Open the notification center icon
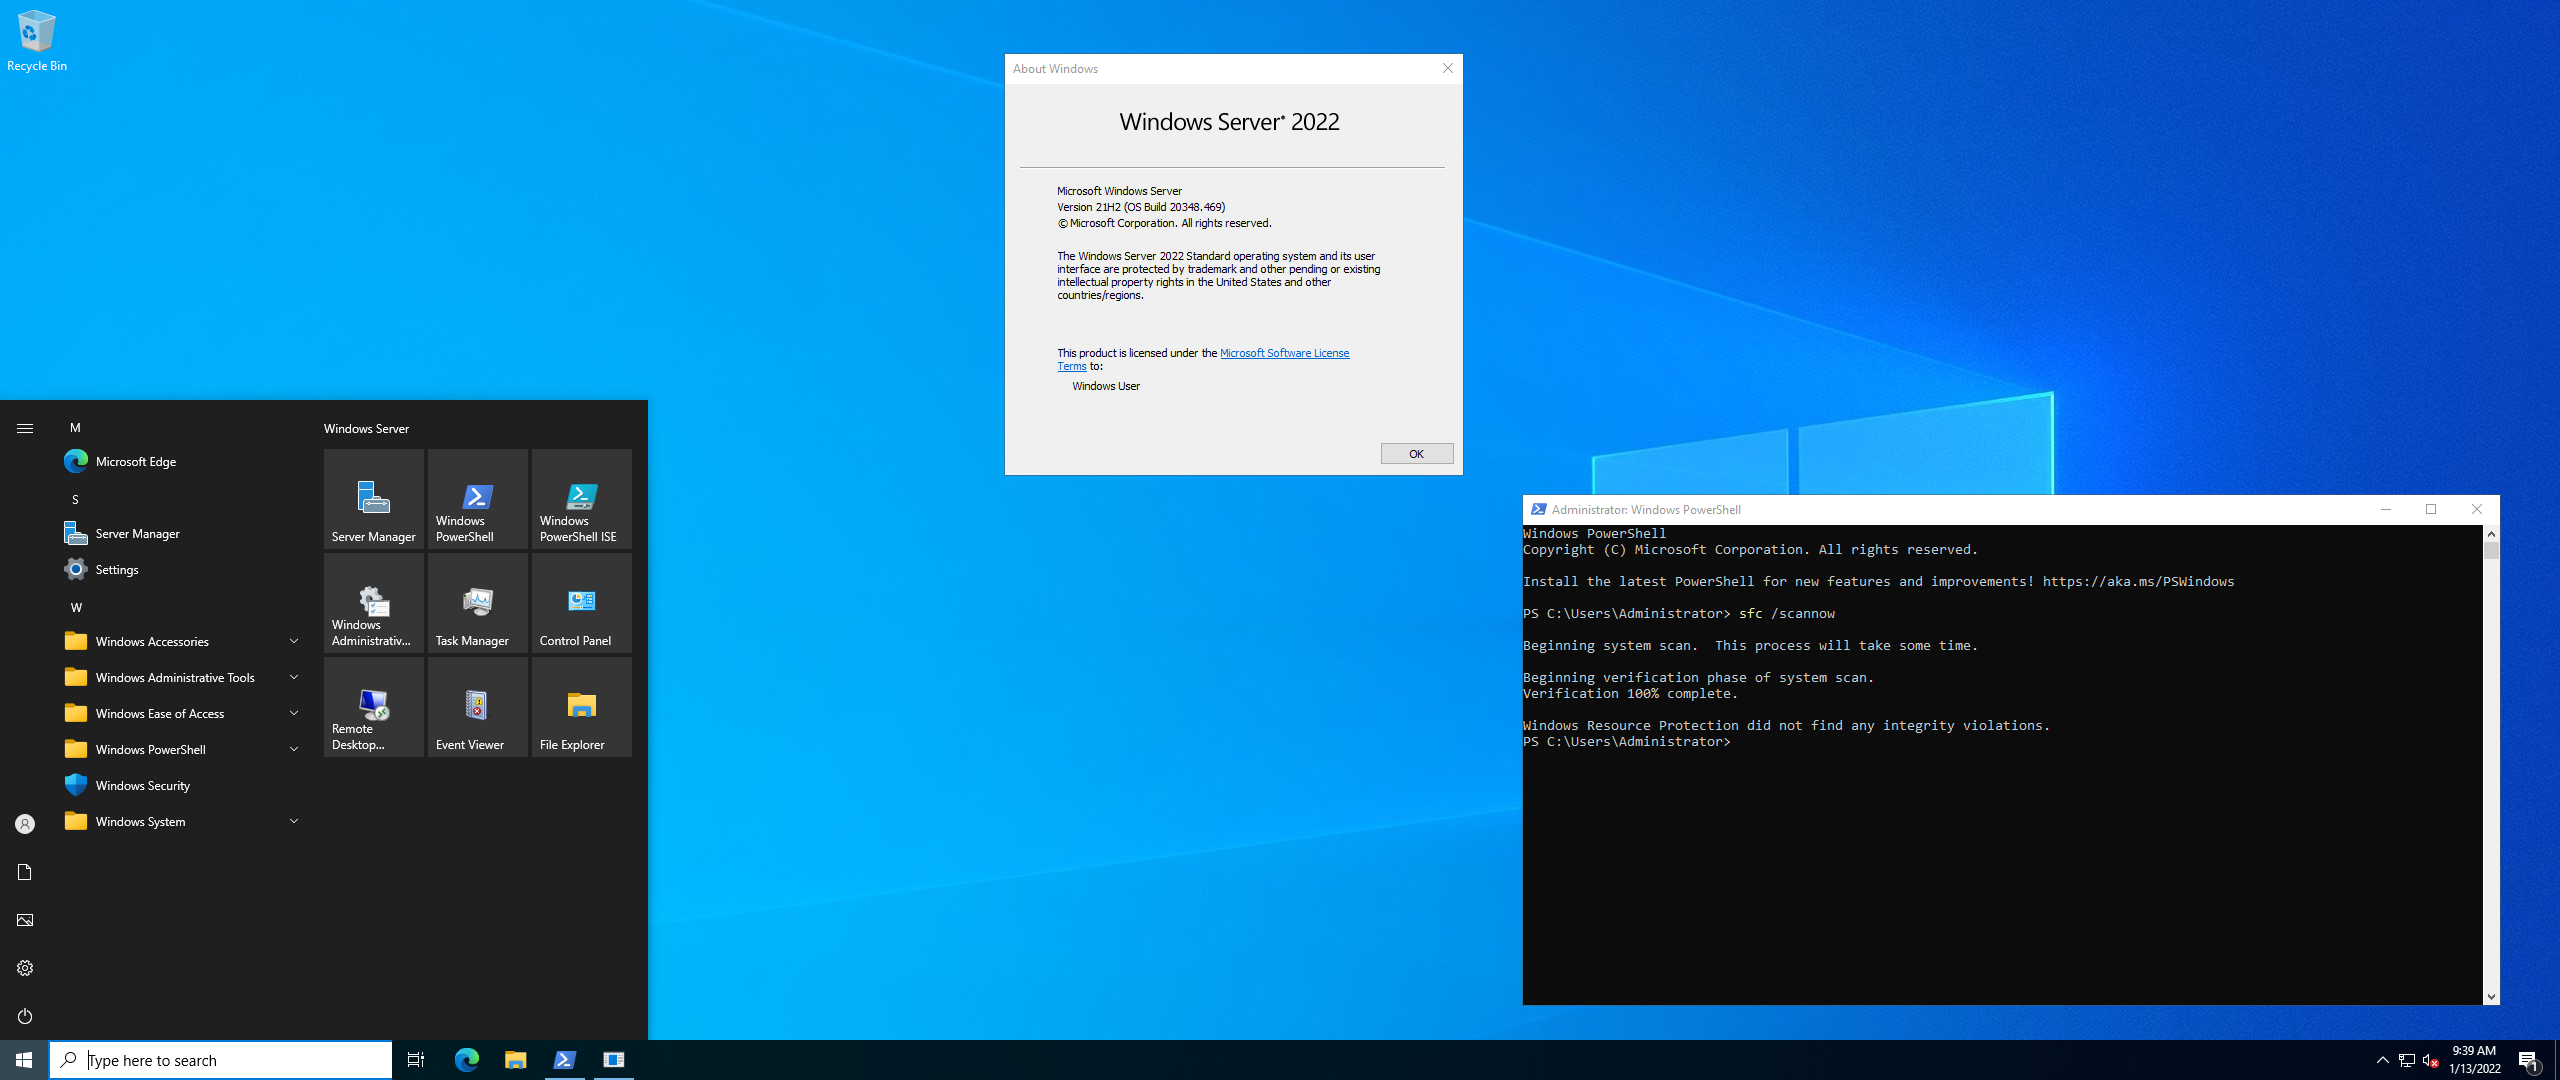 pos(2528,1060)
